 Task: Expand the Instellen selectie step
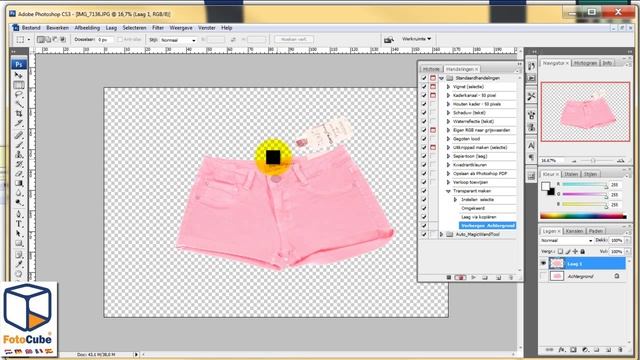[x=455, y=200]
